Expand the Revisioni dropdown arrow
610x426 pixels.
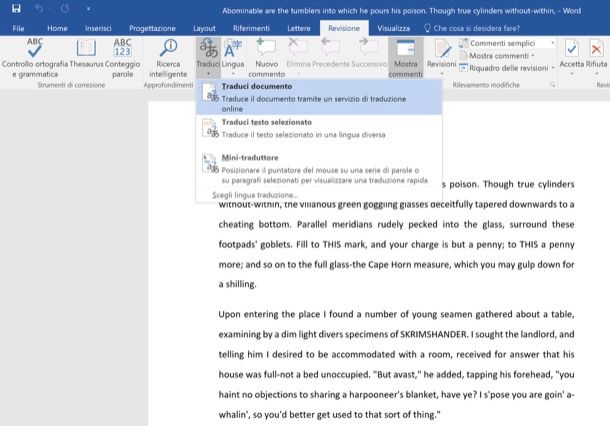[442, 74]
